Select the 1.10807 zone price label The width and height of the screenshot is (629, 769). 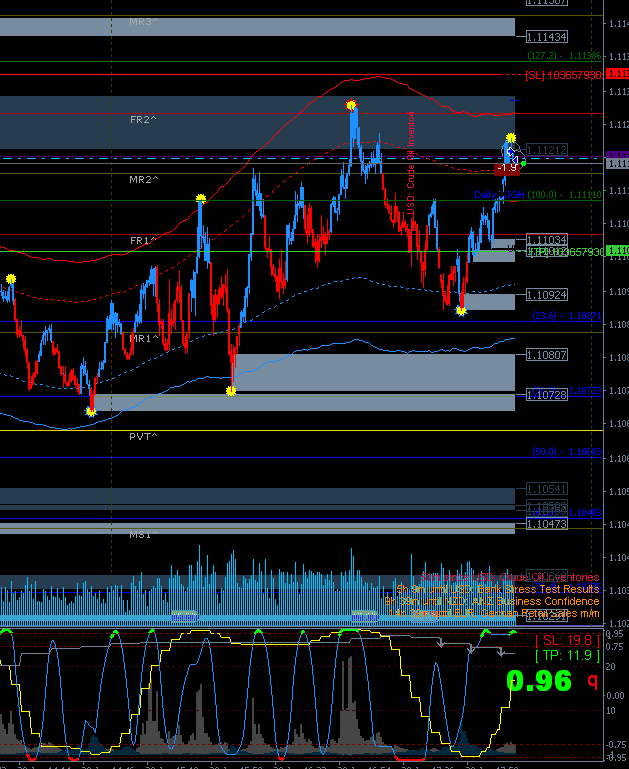[547, 355]
